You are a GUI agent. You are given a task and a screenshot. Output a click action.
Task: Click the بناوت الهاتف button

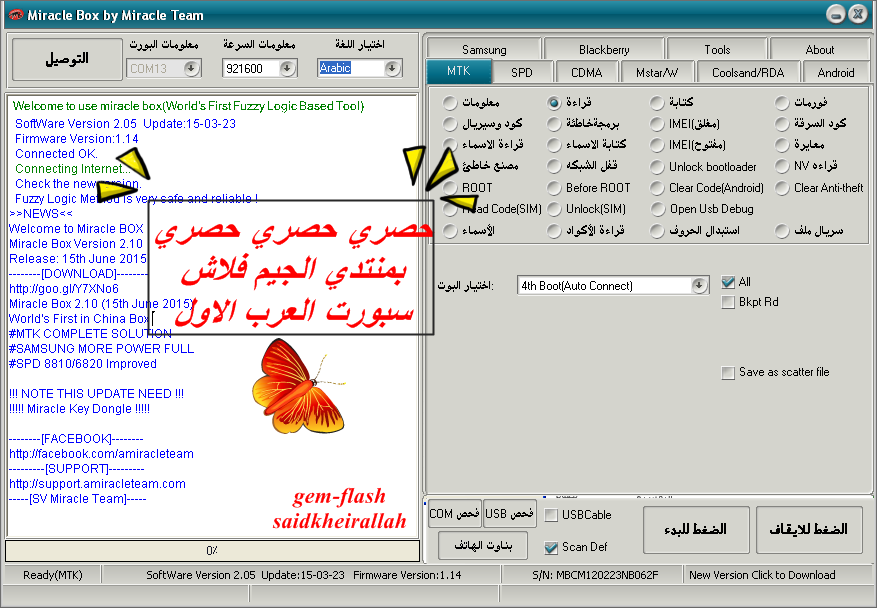pos(483,545)
